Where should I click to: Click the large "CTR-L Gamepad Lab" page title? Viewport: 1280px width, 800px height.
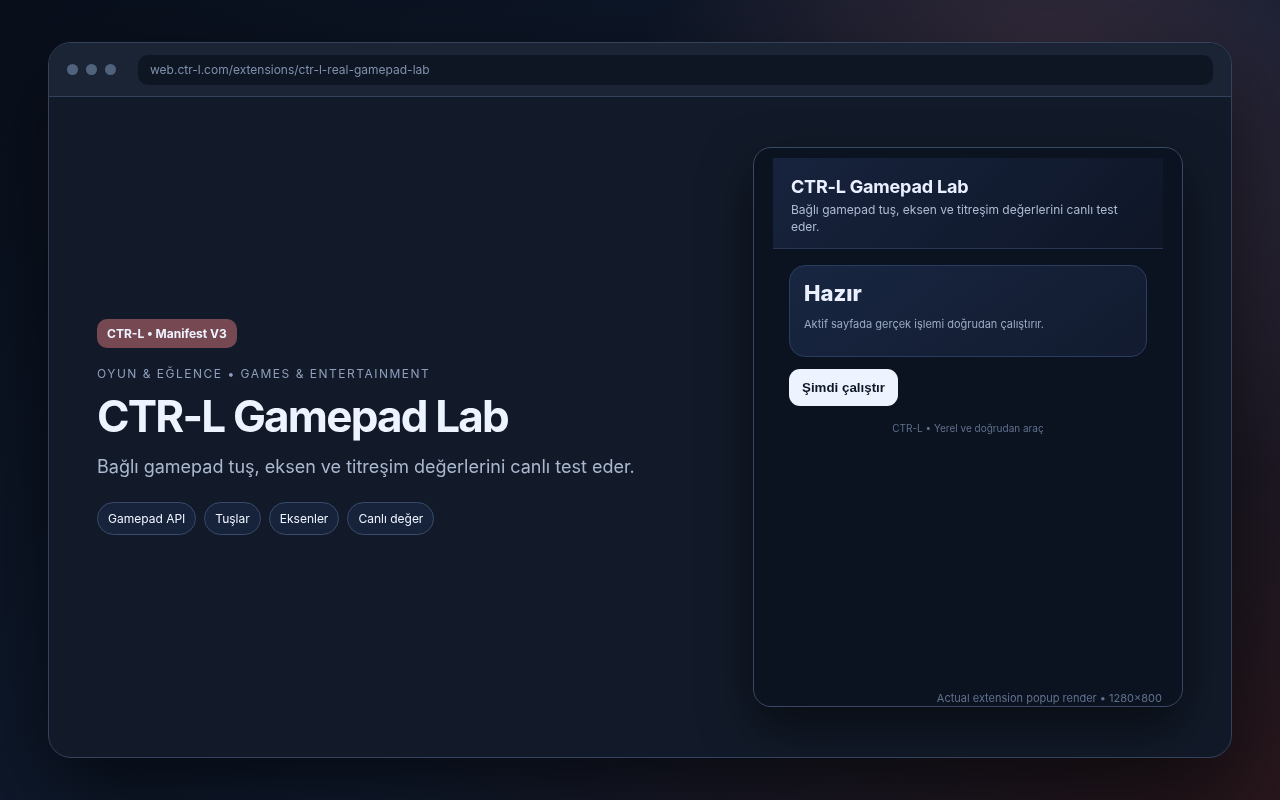pyautogui.click(x=303, y=417)
